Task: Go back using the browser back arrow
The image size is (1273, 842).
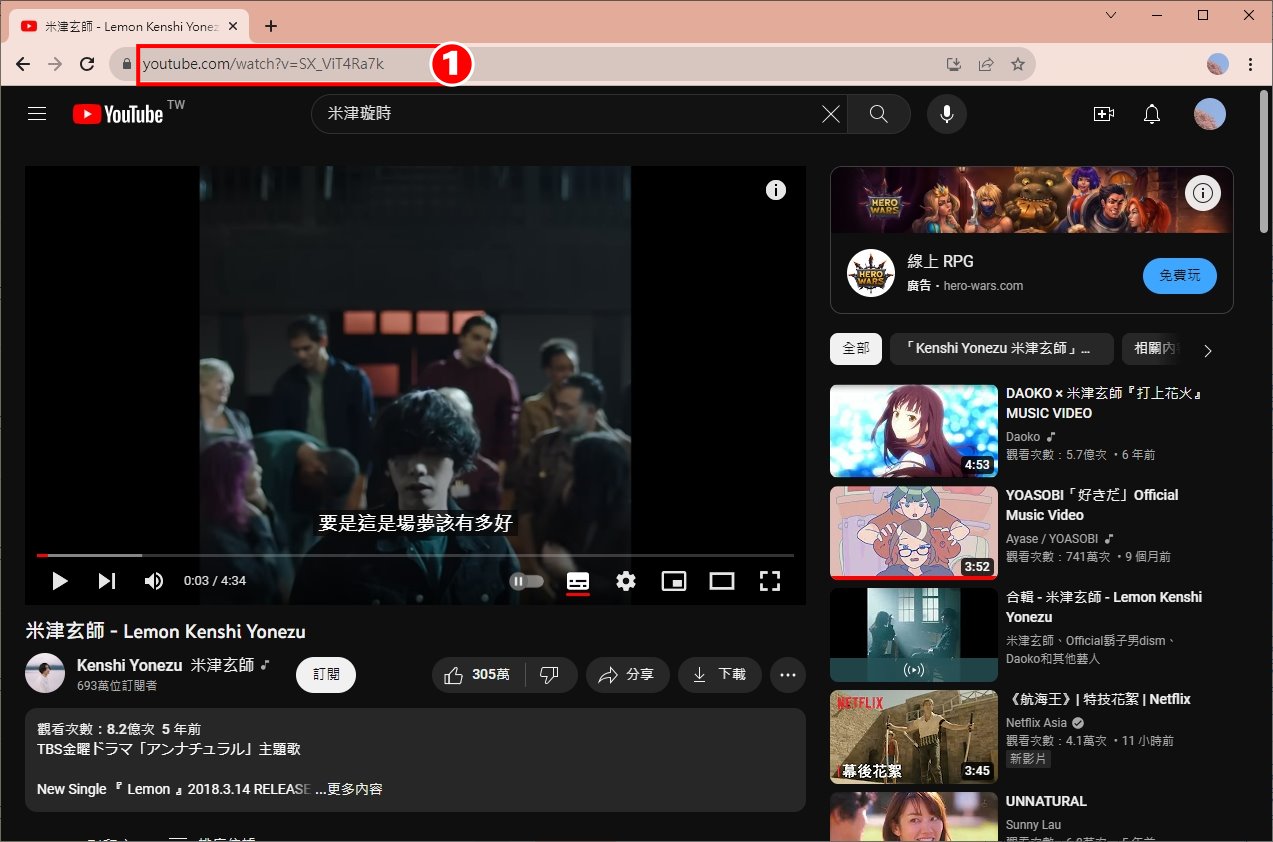Action: point(23,64)
